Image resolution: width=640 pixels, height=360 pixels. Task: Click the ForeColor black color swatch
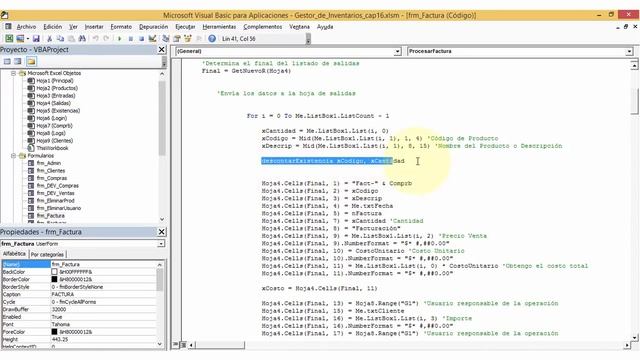tap(54, 332)
